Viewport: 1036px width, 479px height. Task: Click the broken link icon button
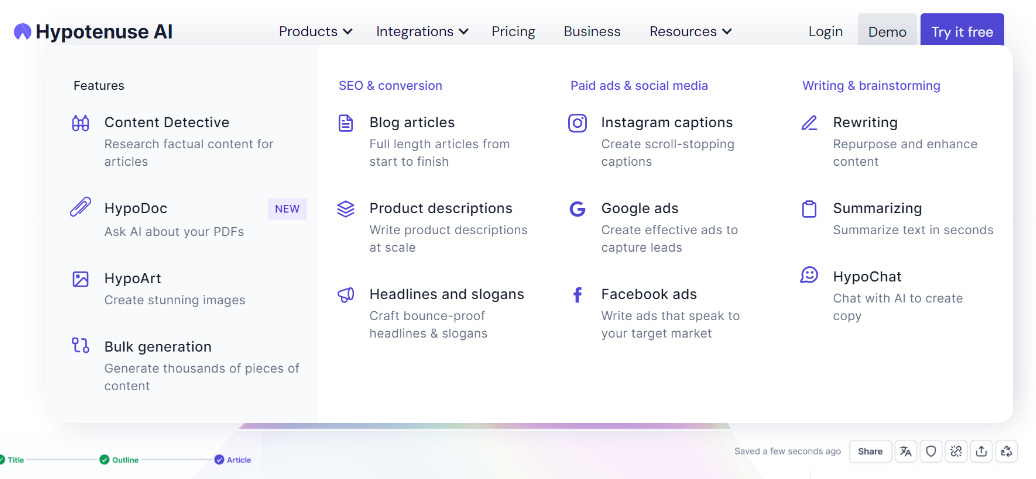click(x=956, y=451)
